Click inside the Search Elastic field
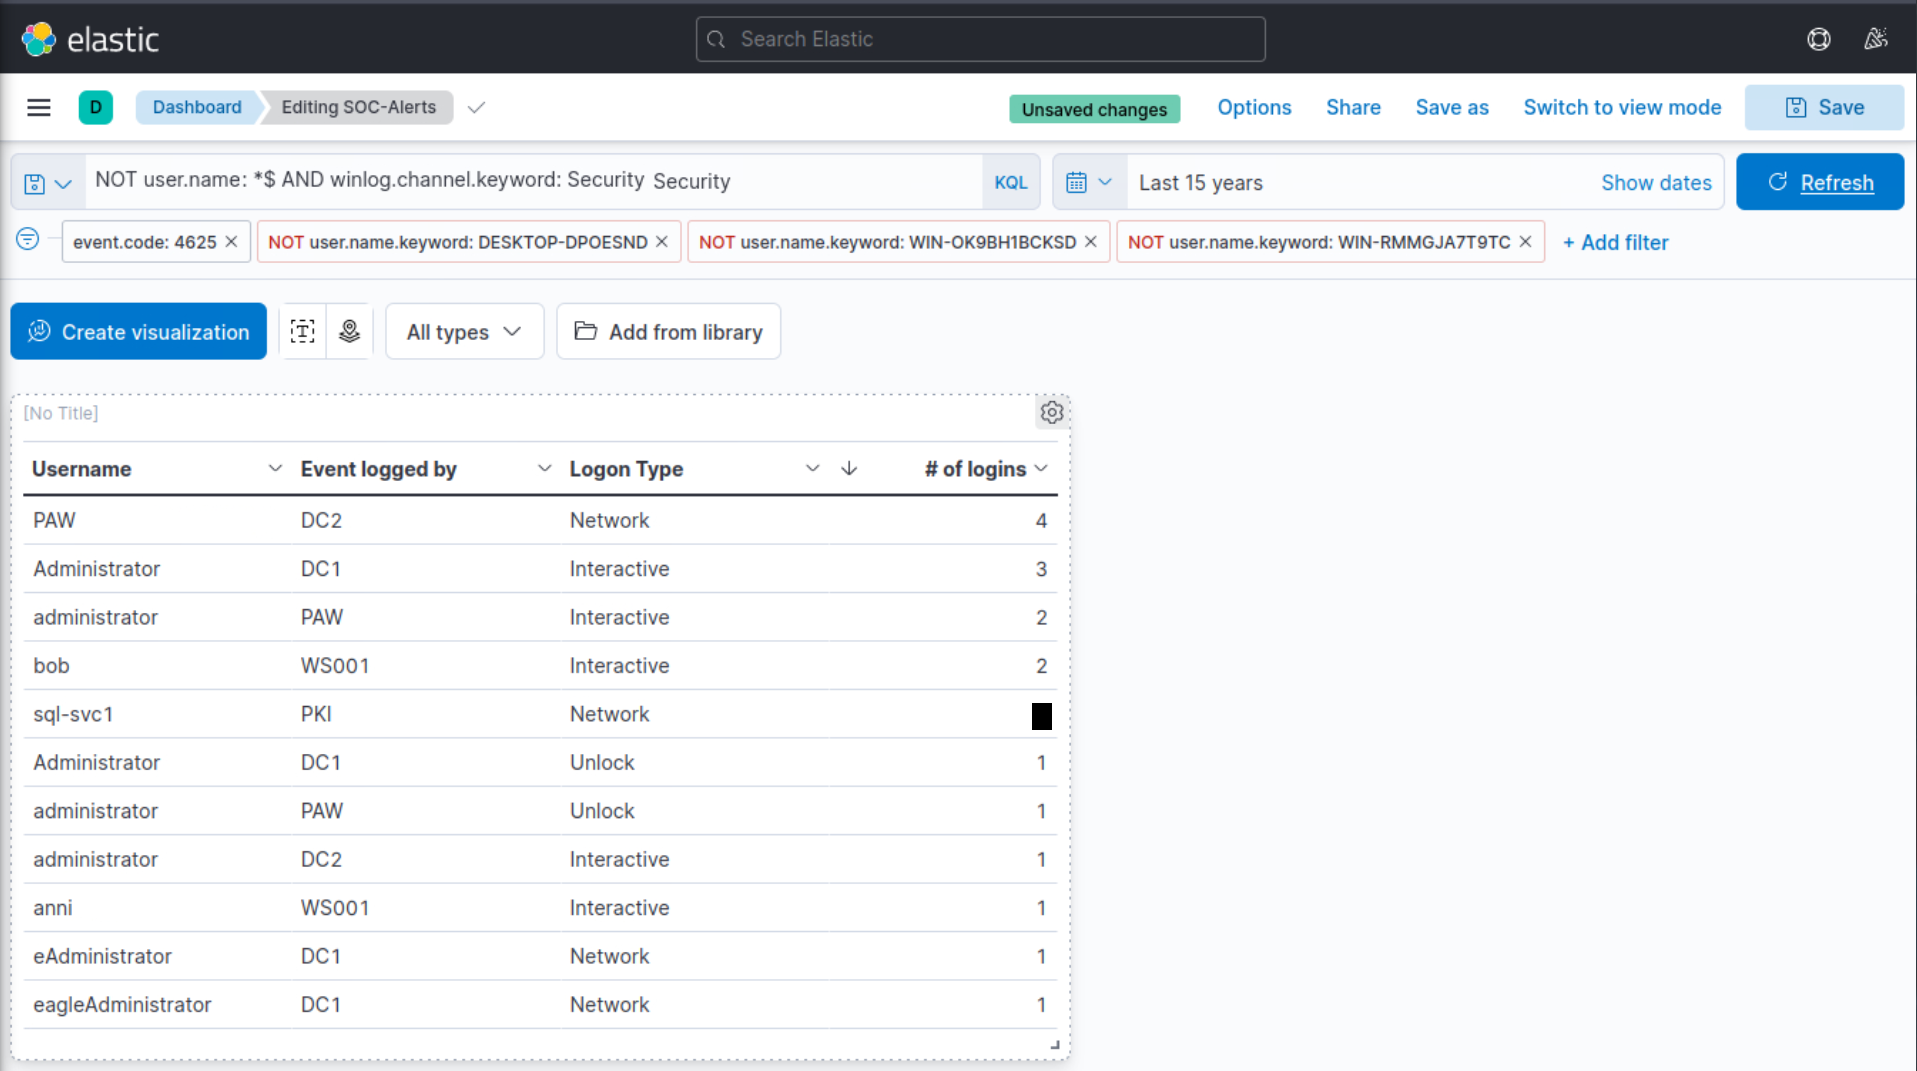Screen dimensions: 1917x1071 [x=980, y=39]
